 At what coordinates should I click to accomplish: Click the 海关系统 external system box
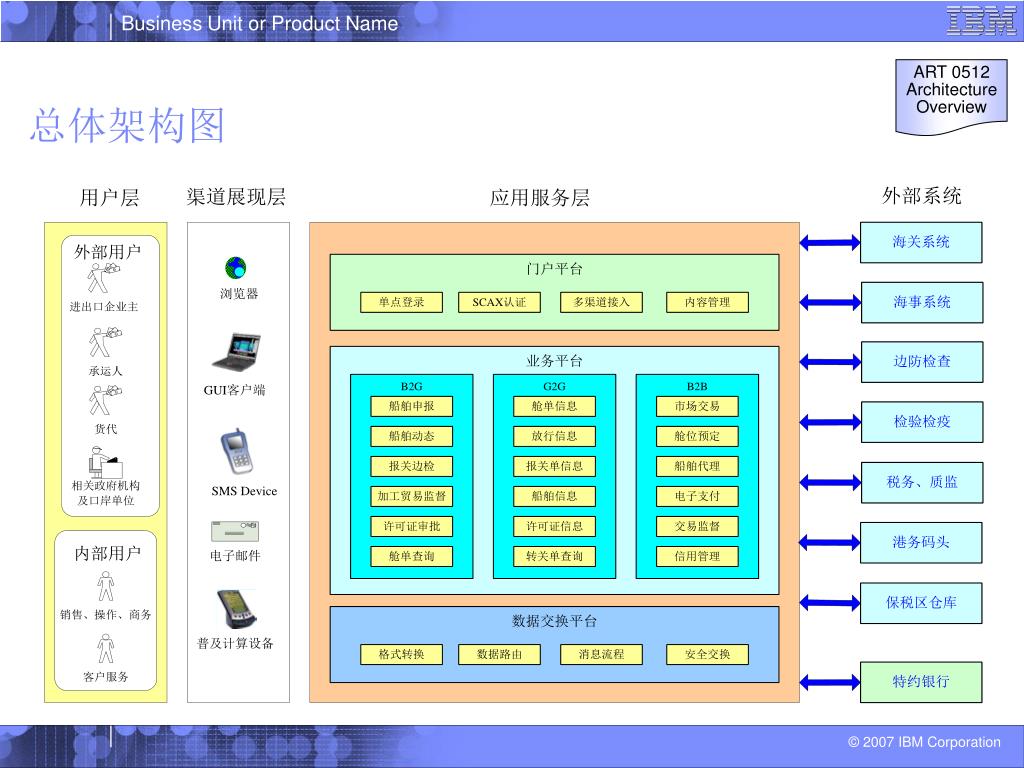point(921,242)
